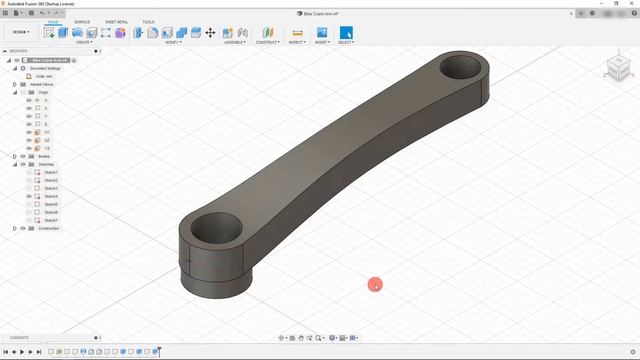640x360 pixels.
Task: Collapse the Document Settings node
Action: 15,68
